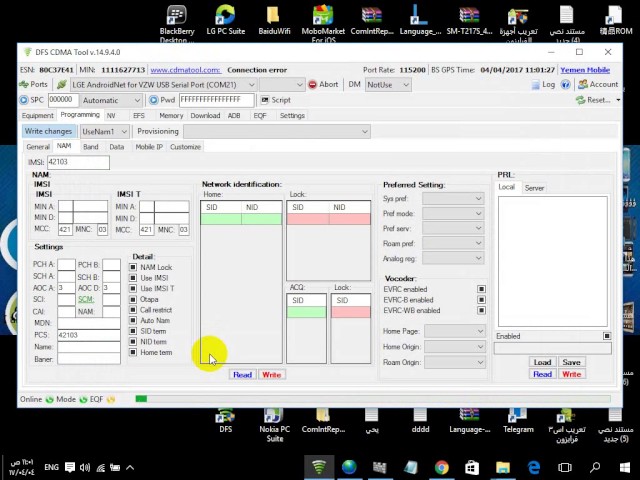Switch to EFS tab
Image resolution: width=640 pixels, height=480 pixels.
(139, 116)
